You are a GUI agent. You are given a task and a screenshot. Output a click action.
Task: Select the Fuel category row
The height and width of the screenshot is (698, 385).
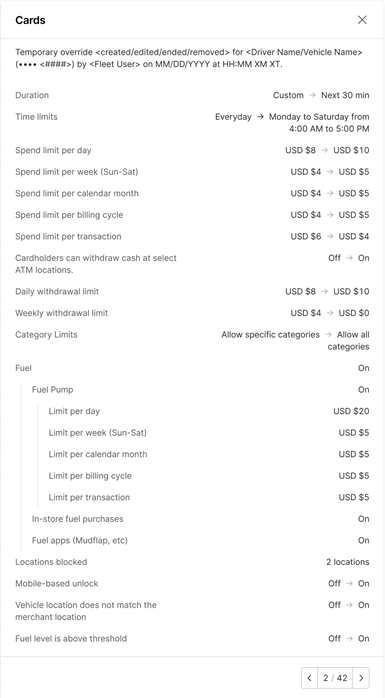[192, 368]
